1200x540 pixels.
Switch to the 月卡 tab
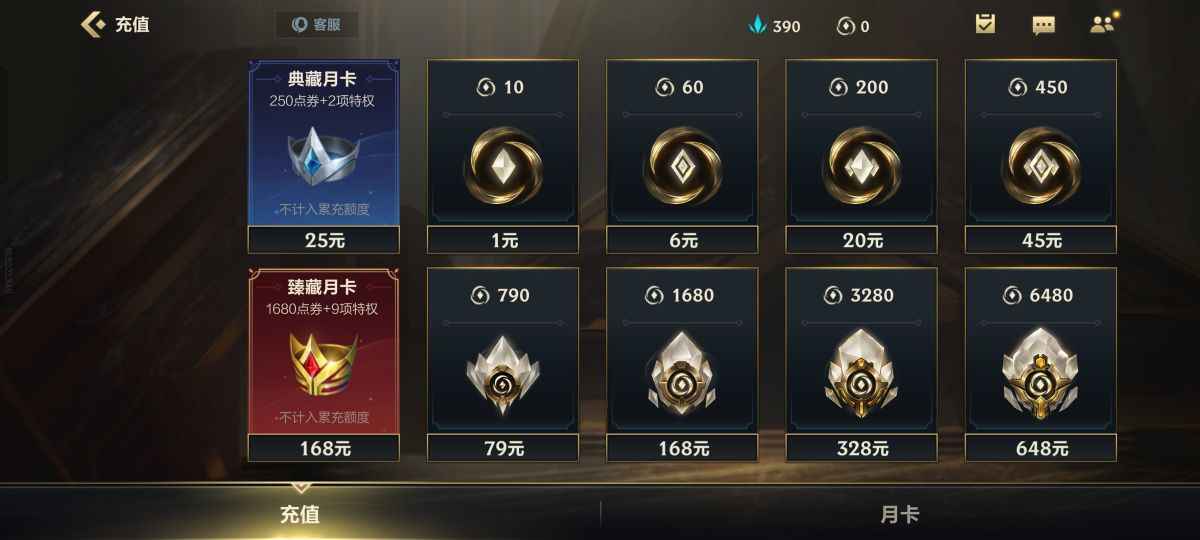point(900,514)
